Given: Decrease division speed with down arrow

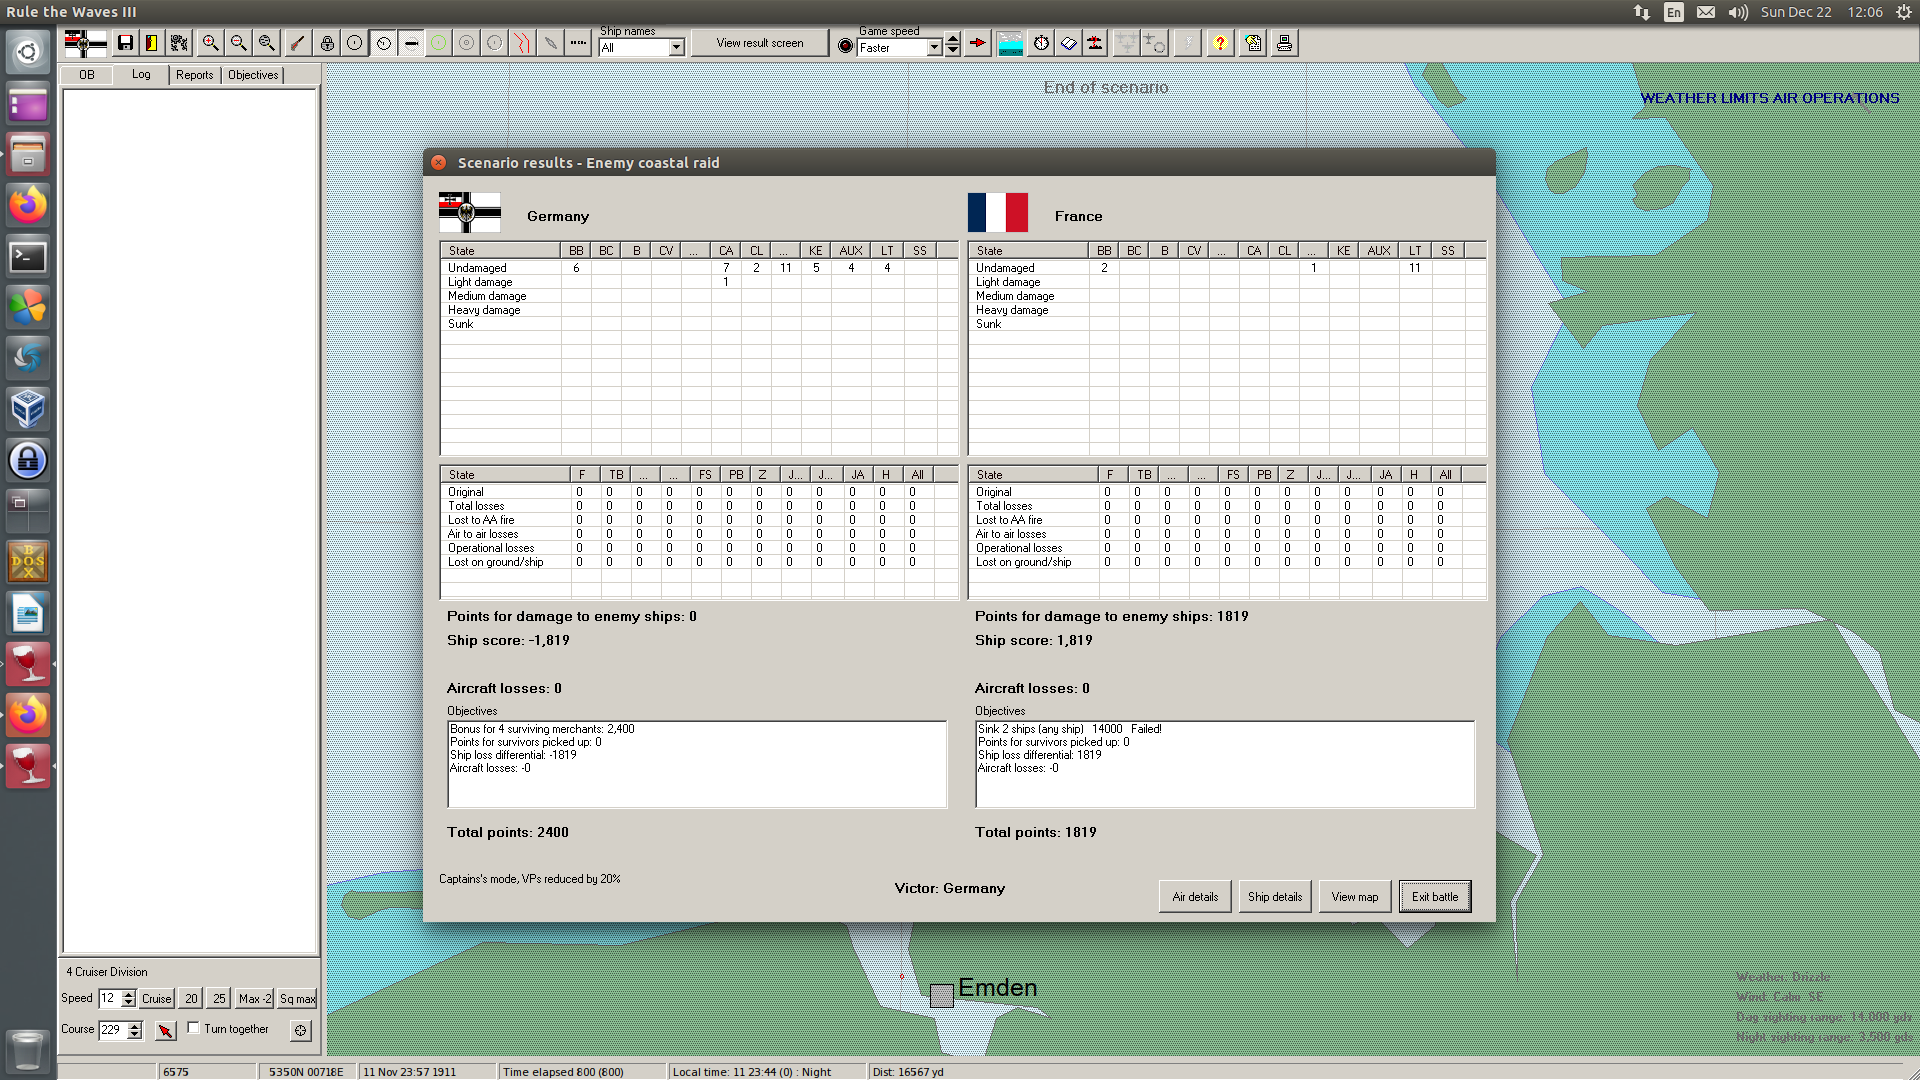Looking at the screenshot, I should tap(128, 1003).
